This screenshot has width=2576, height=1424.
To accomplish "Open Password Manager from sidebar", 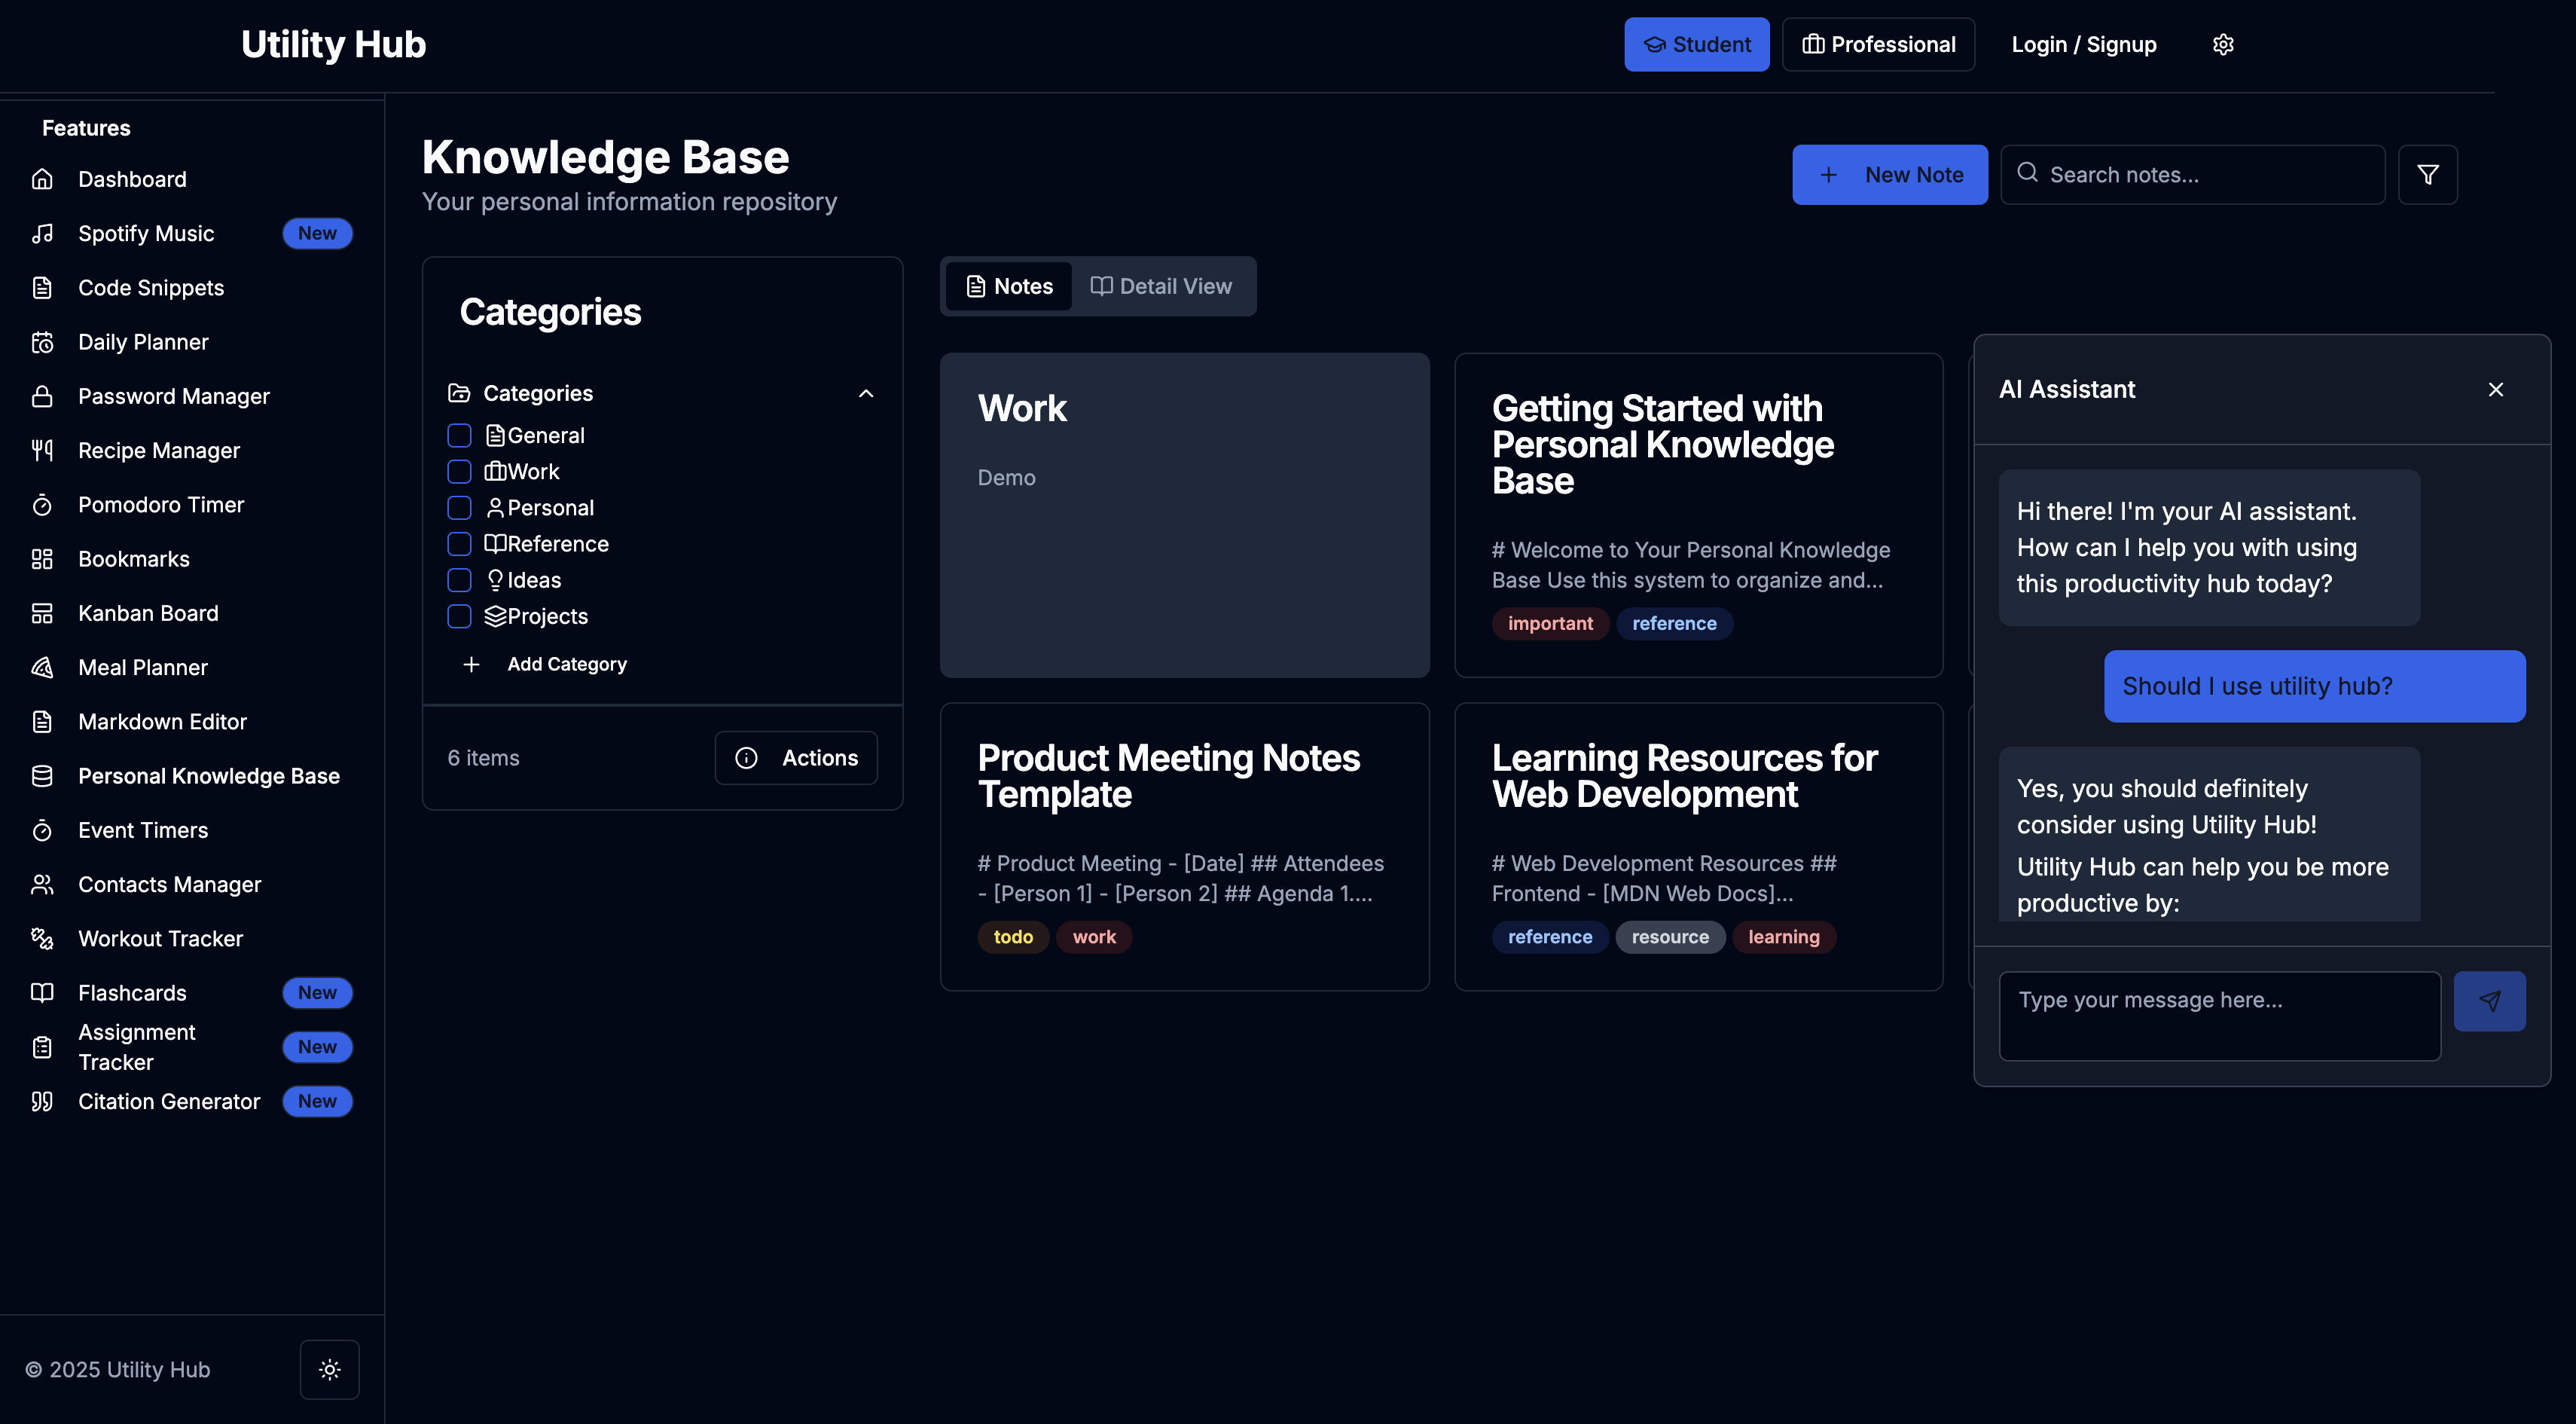I will pyautogui.click(x=174, y=396).
